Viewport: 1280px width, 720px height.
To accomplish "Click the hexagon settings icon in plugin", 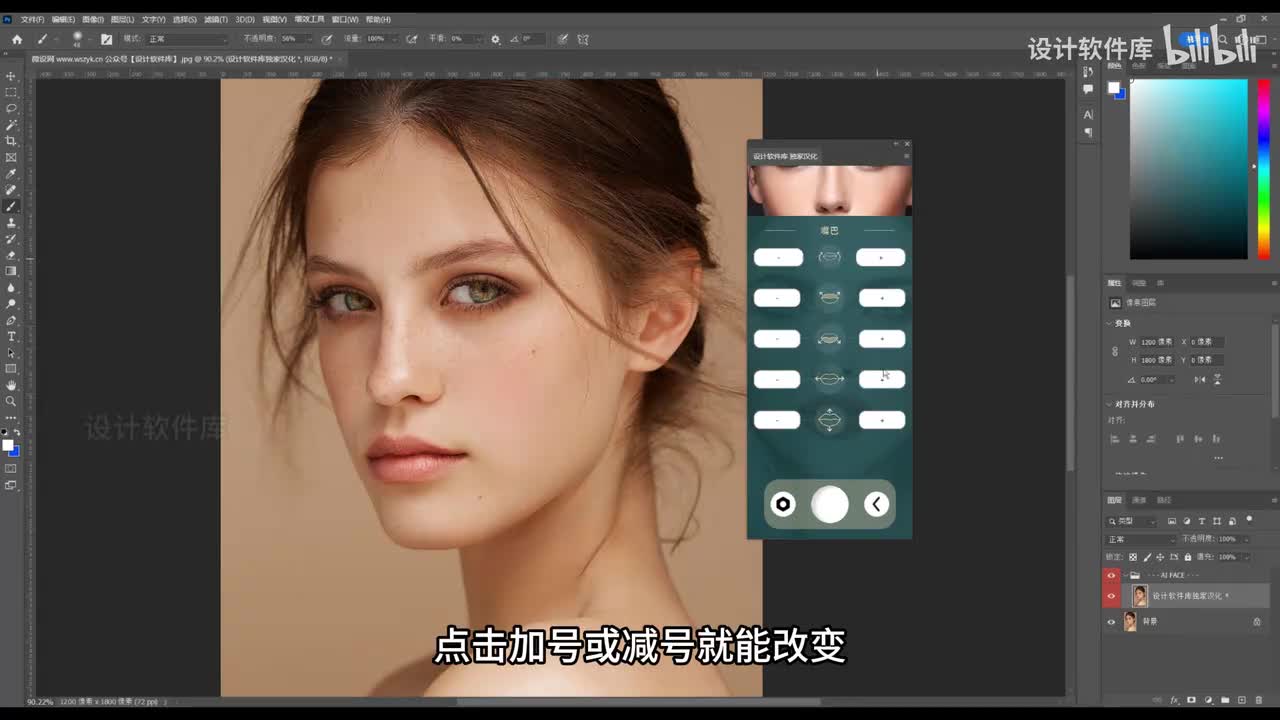I will [x=783, y=505].
